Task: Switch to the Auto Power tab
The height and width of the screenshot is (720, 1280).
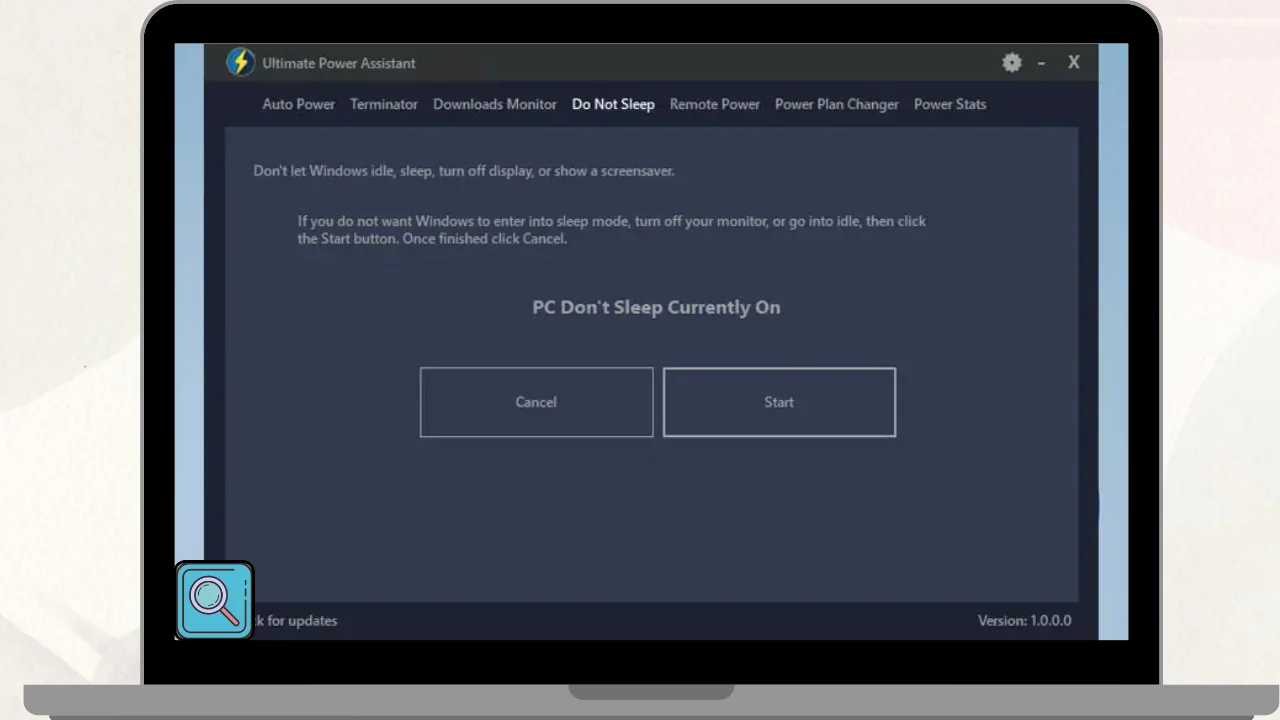Action: [x=298, y=104]
